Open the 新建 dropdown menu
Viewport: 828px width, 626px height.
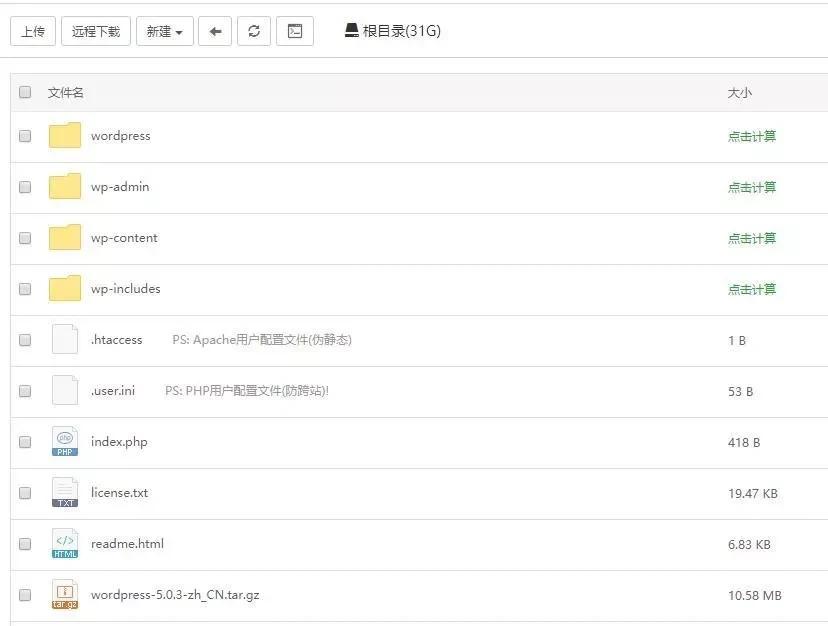[x=164, y=30]
